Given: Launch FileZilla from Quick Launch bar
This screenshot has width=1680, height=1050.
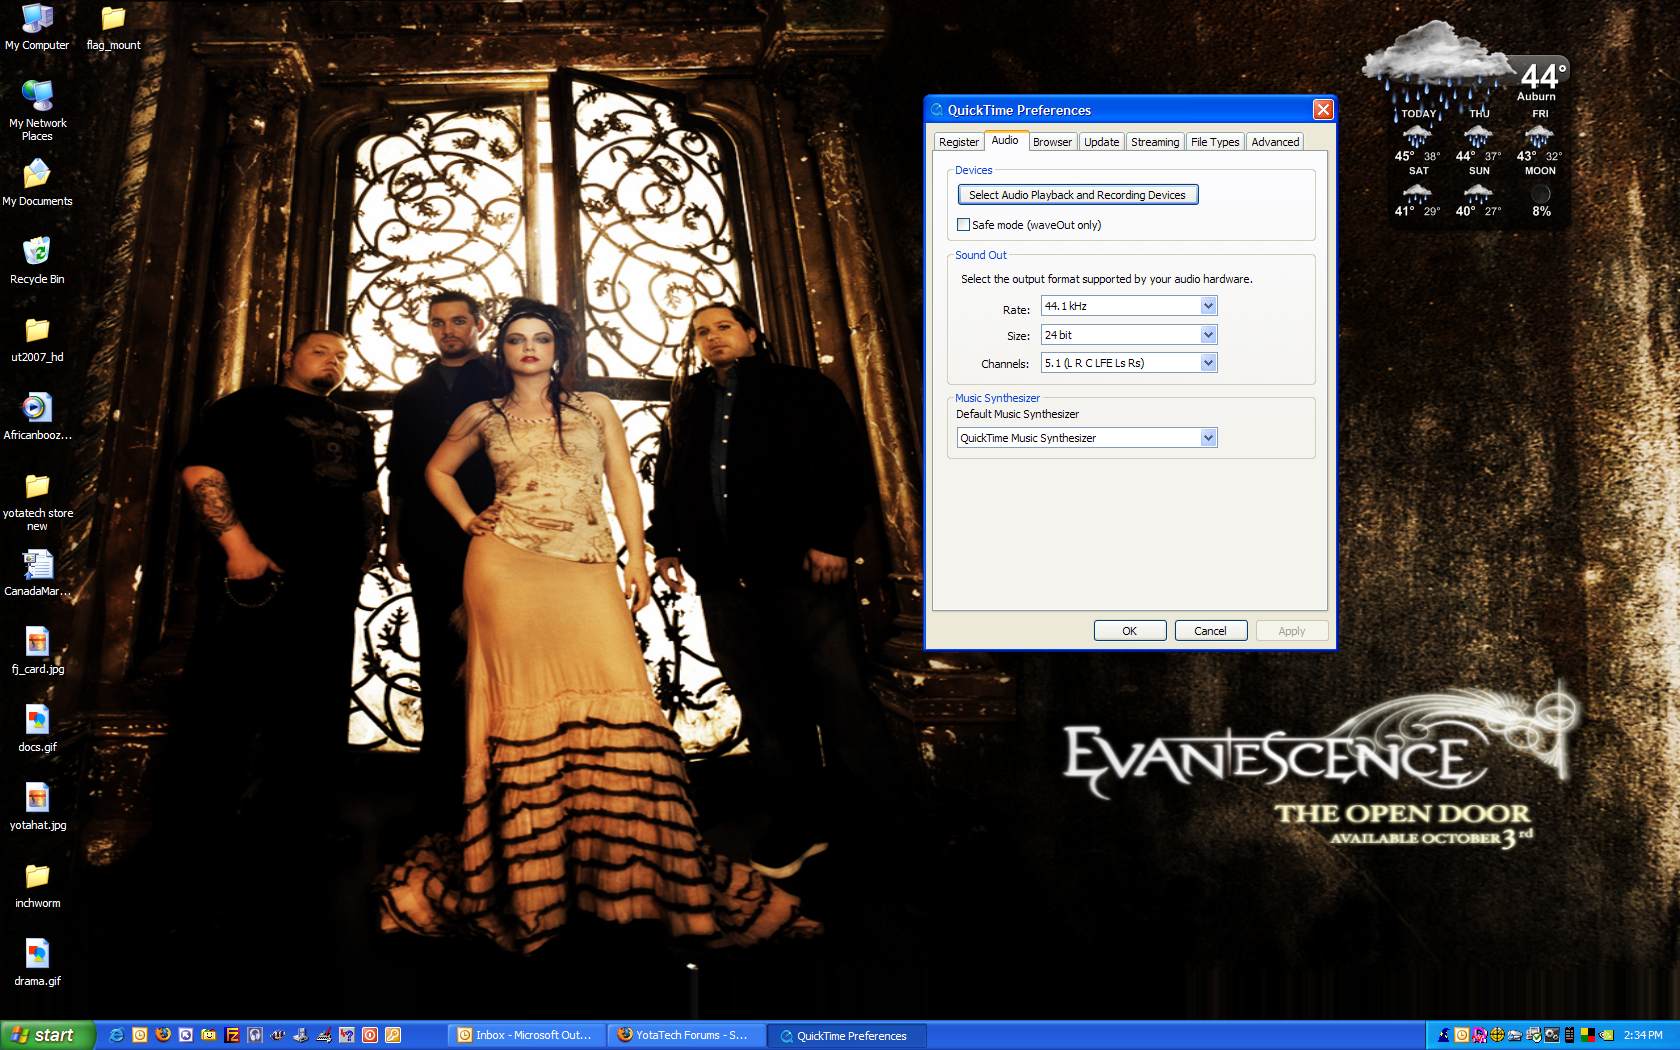Looking at the screenshot, I should tap(232, 1035).
